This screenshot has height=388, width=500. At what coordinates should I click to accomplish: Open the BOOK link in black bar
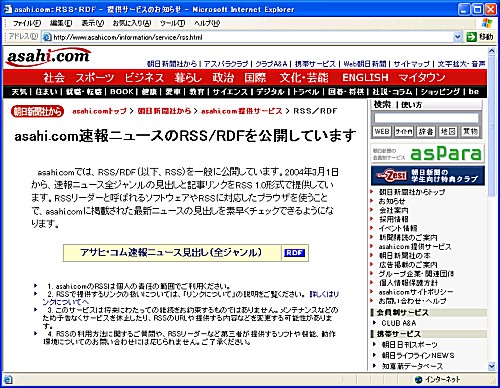click(122, 92)
